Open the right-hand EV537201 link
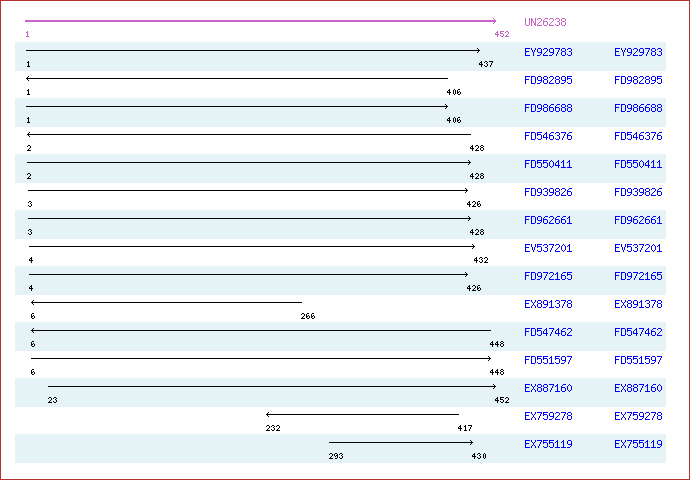 (638, 248)
